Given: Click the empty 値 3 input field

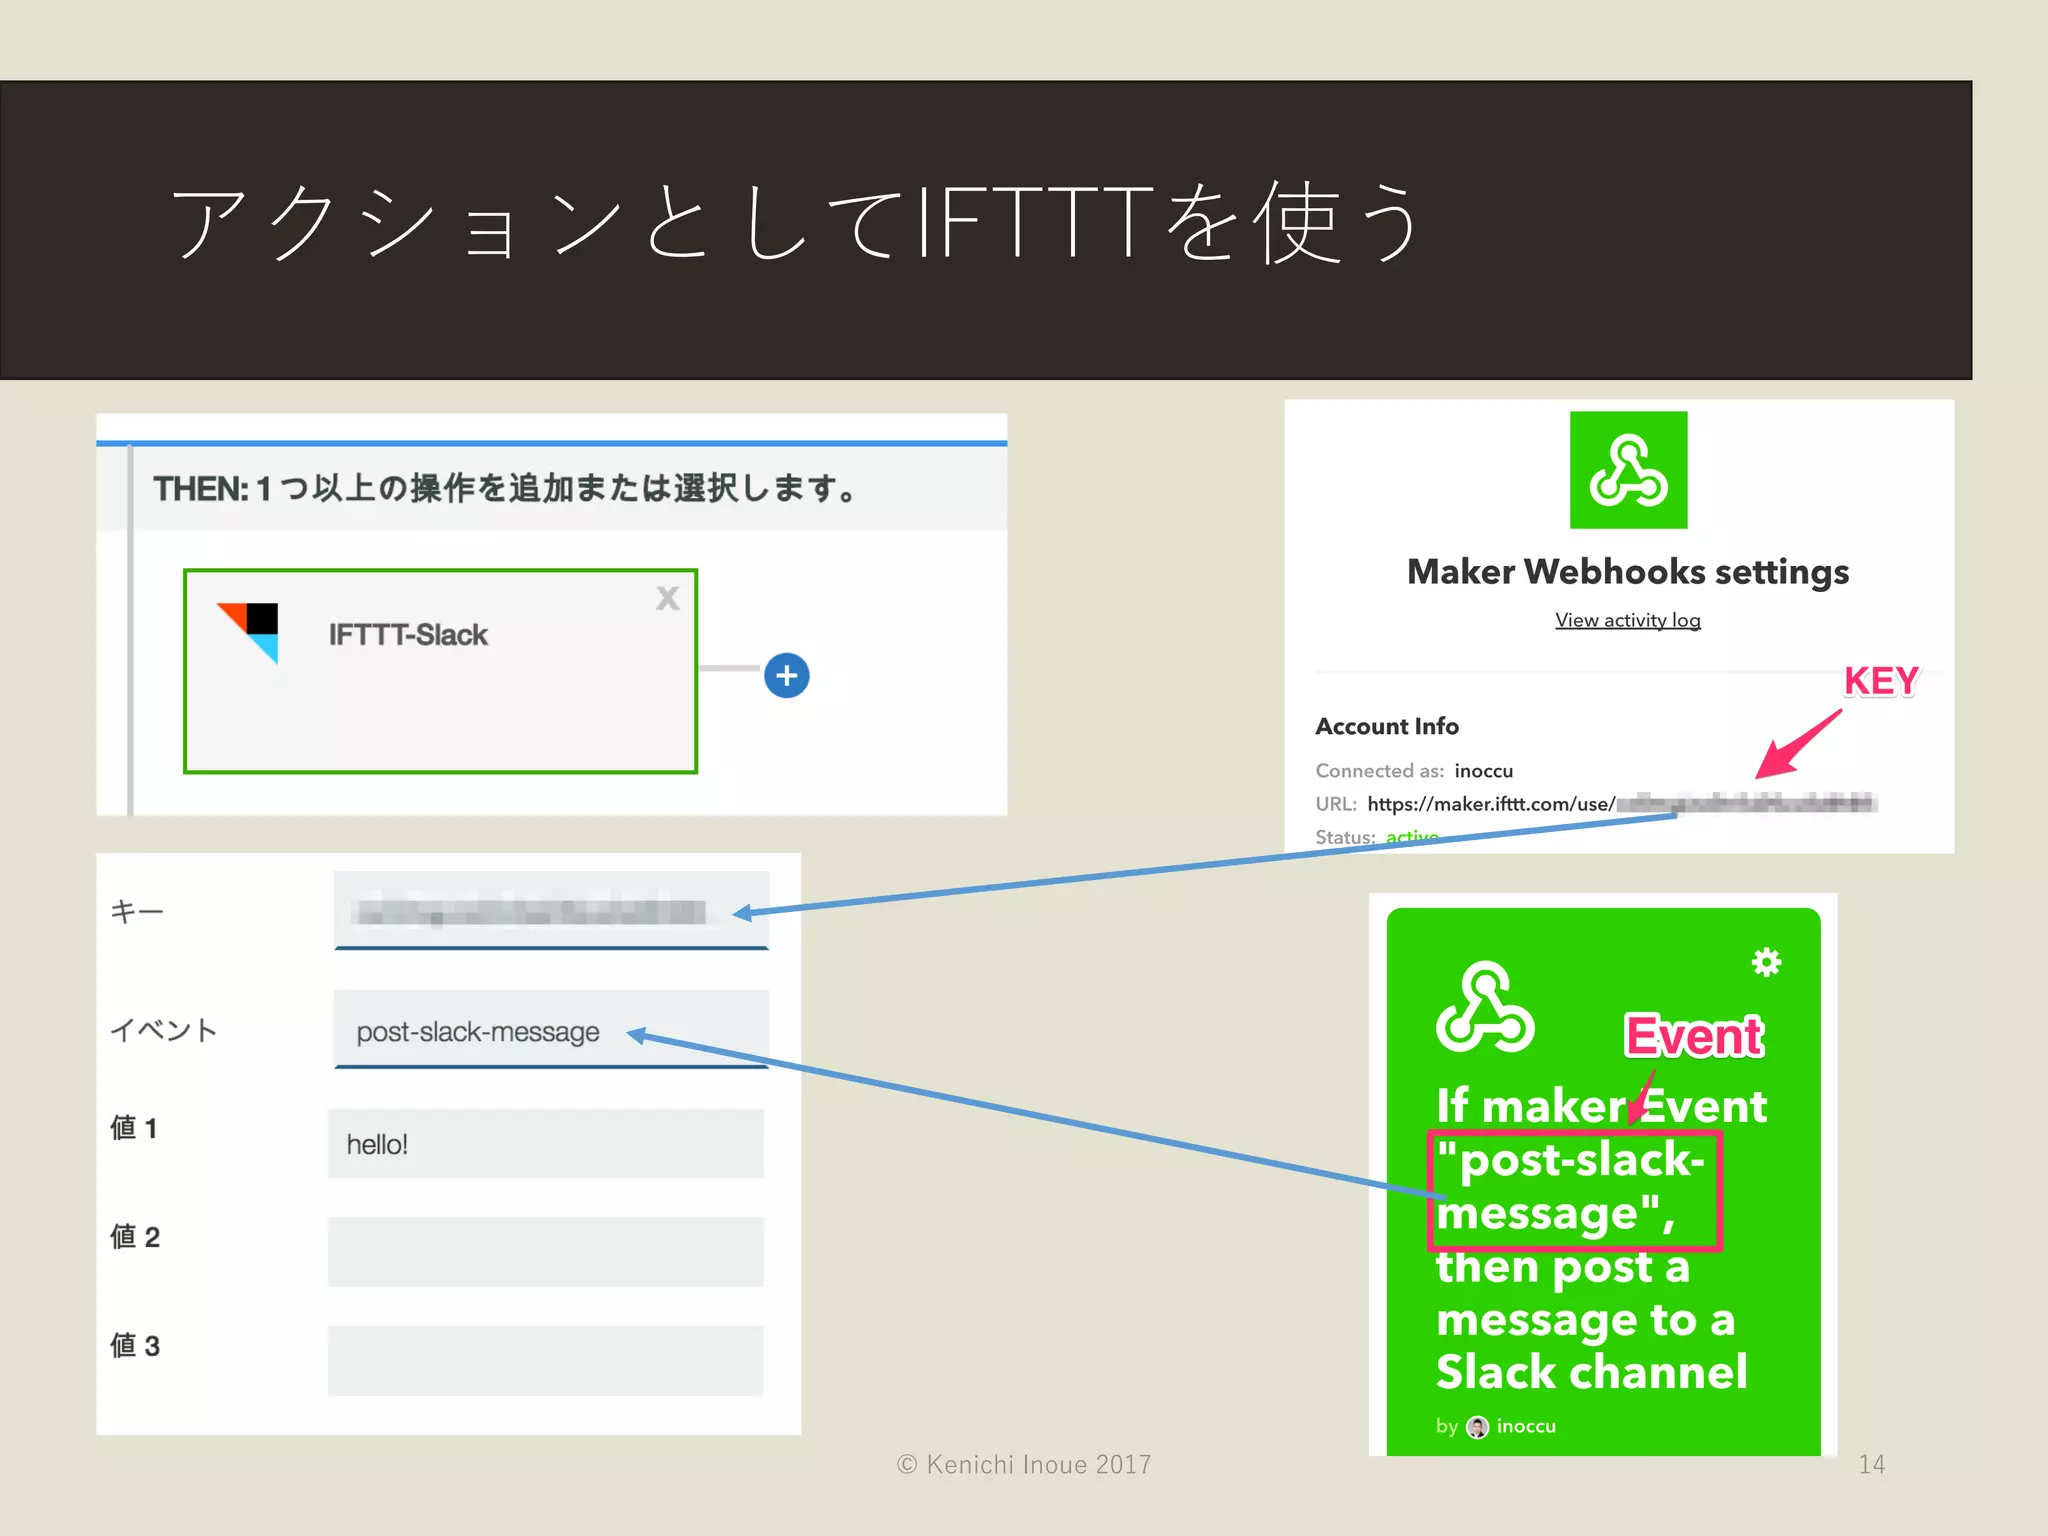Looking at the screenshot, I should (545, 1361).
